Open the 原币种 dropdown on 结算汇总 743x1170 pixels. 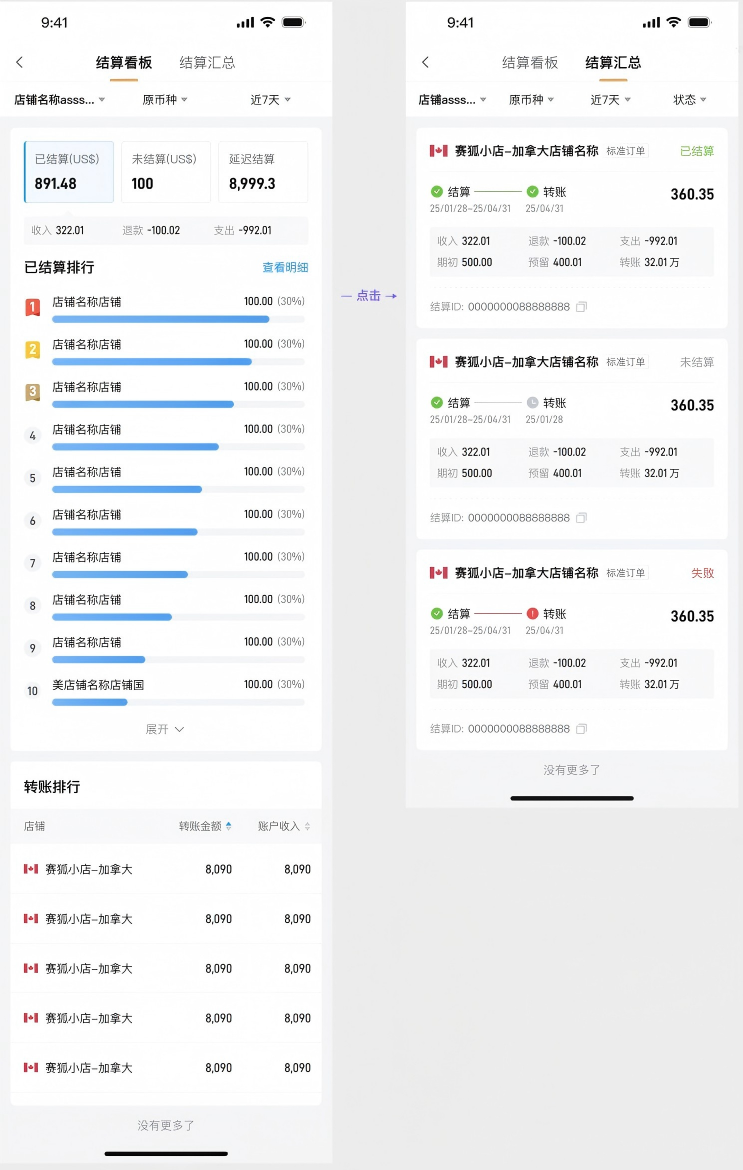point(531,100)
